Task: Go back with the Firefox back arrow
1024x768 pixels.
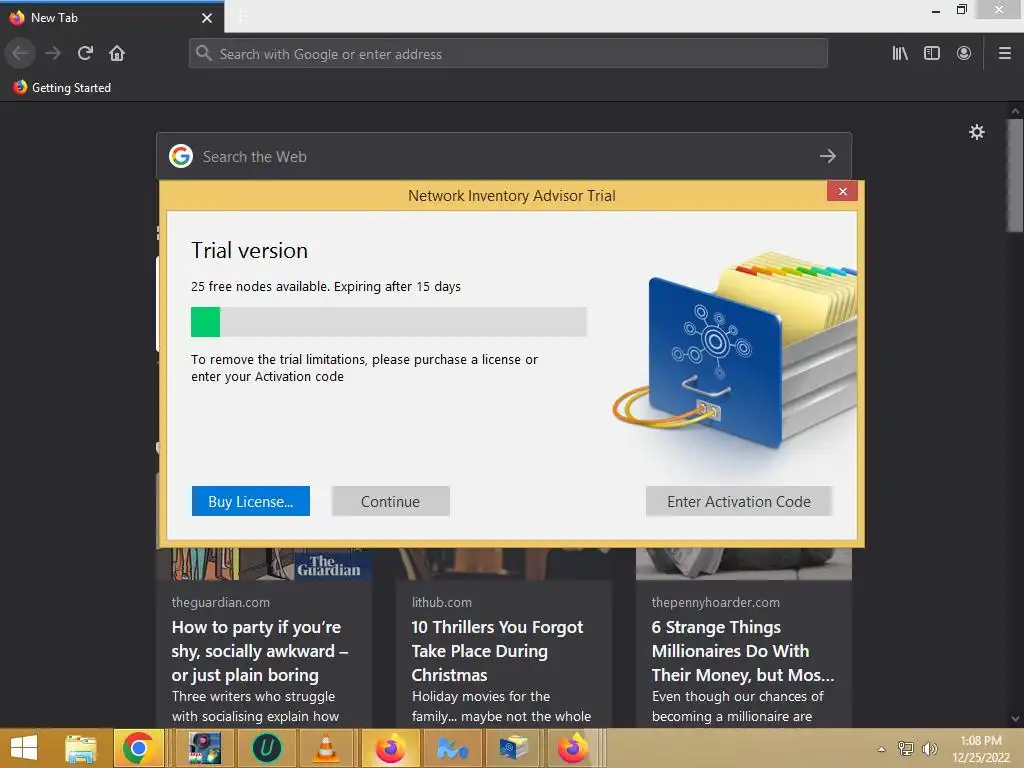Action: tap(20, 53)
